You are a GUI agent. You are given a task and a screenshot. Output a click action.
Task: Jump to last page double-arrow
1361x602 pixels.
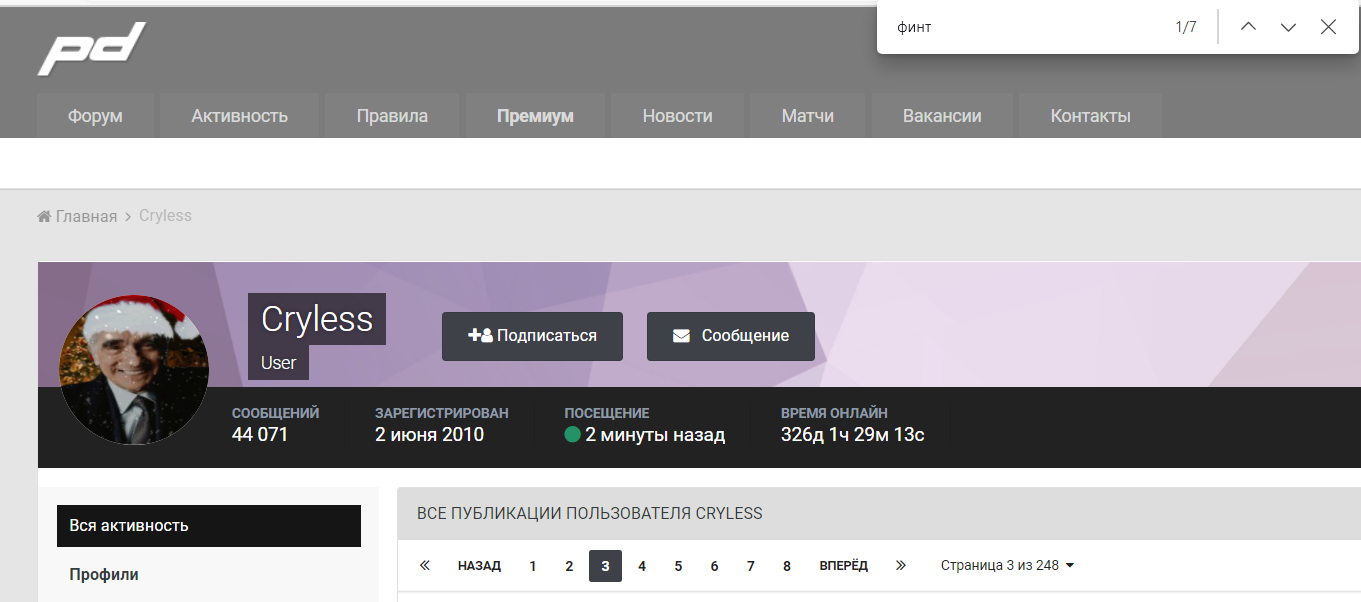click(x=901, y=566)
